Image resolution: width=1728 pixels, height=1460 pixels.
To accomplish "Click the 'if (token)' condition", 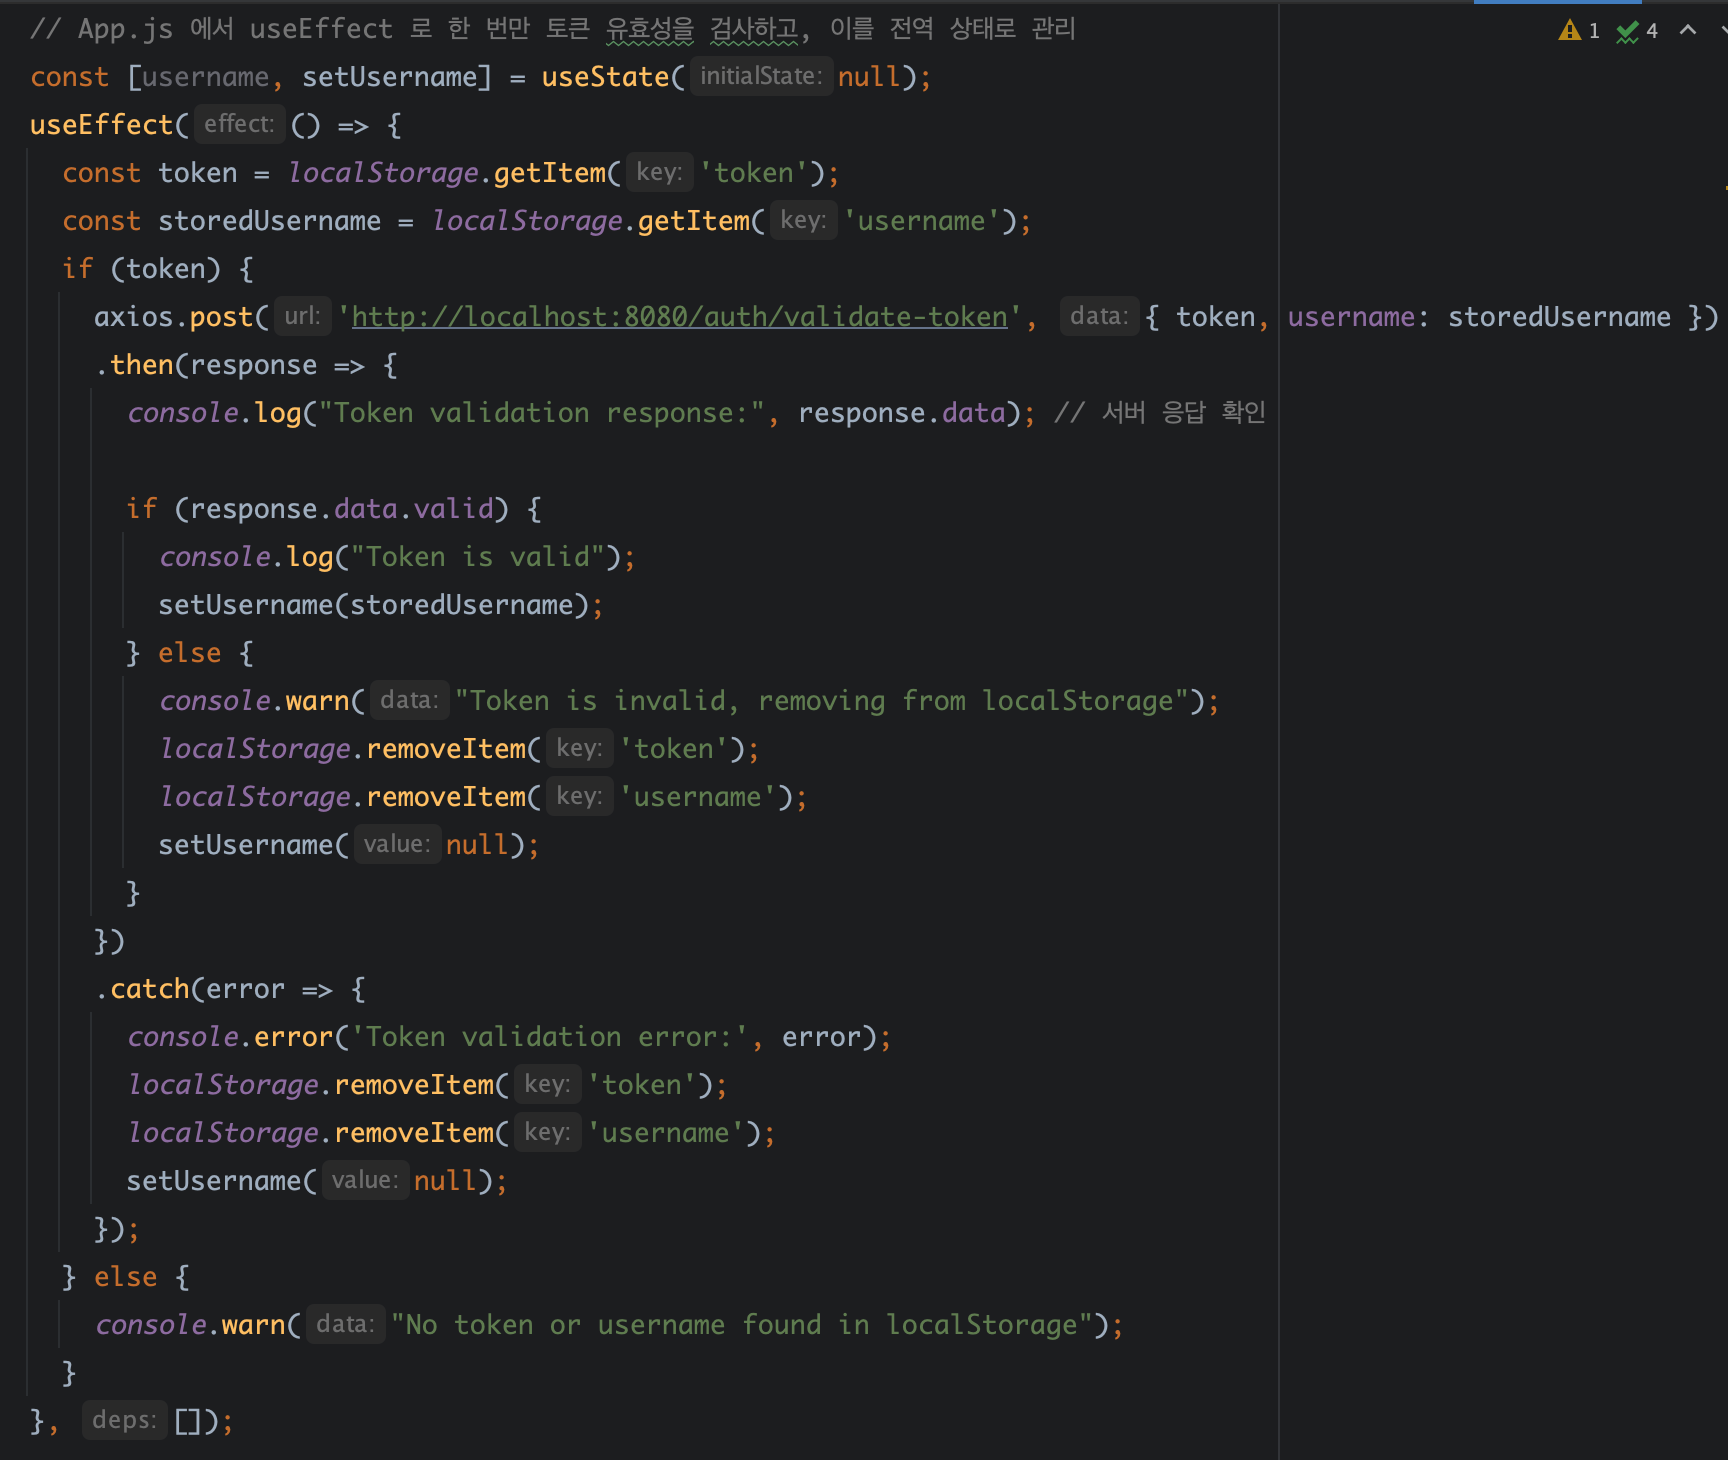I will 142,269.
